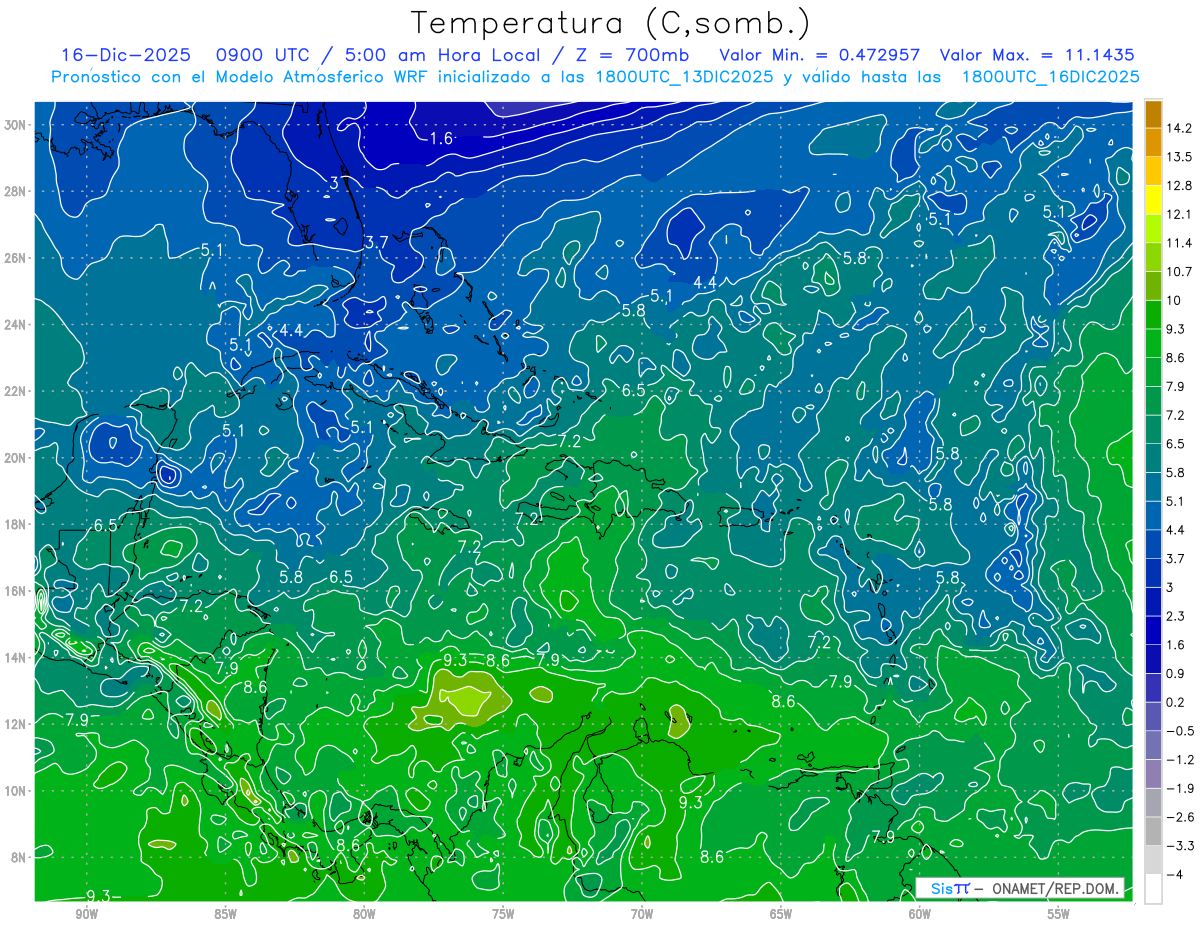Image resolution: width=1200 pixels, height=927 pixels.
Task: Click the '1800UTC_16DIC2025' valid-until time
Action: [x=1050, y=77]
